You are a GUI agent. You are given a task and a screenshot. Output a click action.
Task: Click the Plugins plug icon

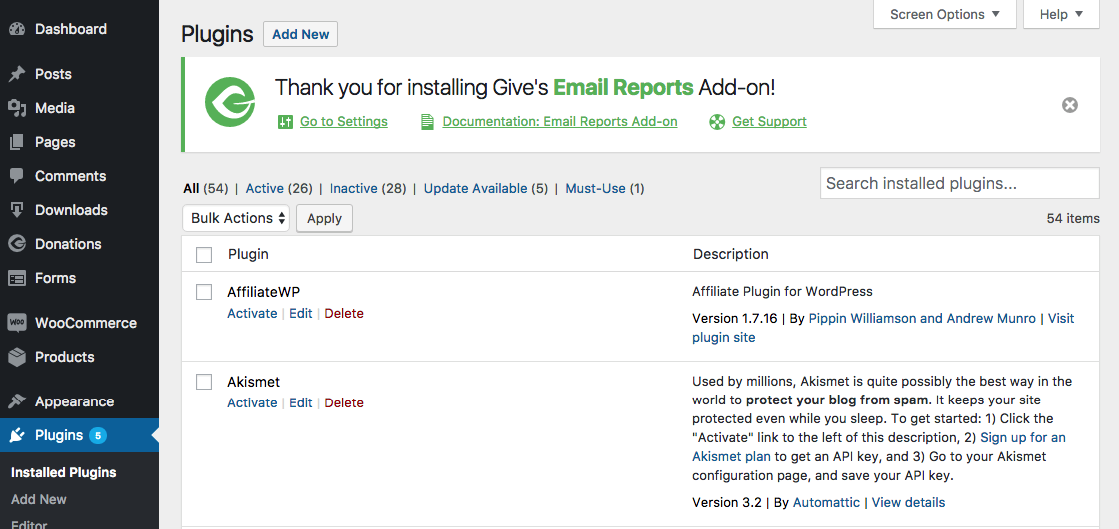point(17,435)
